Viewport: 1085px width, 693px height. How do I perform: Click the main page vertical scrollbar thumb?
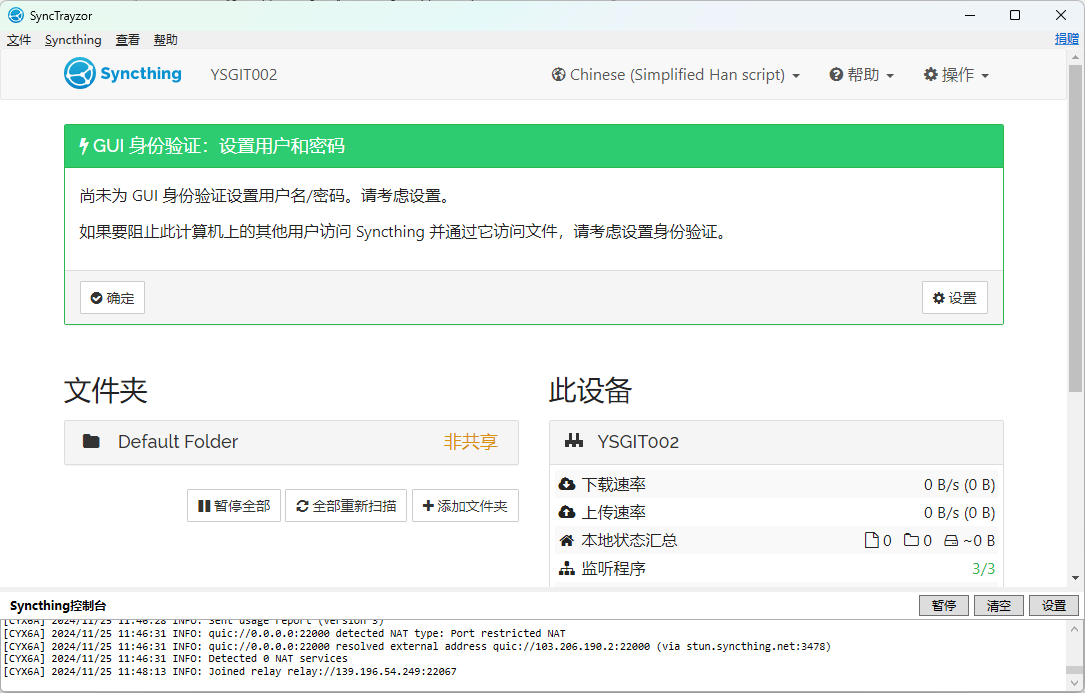click(1075, 228)
